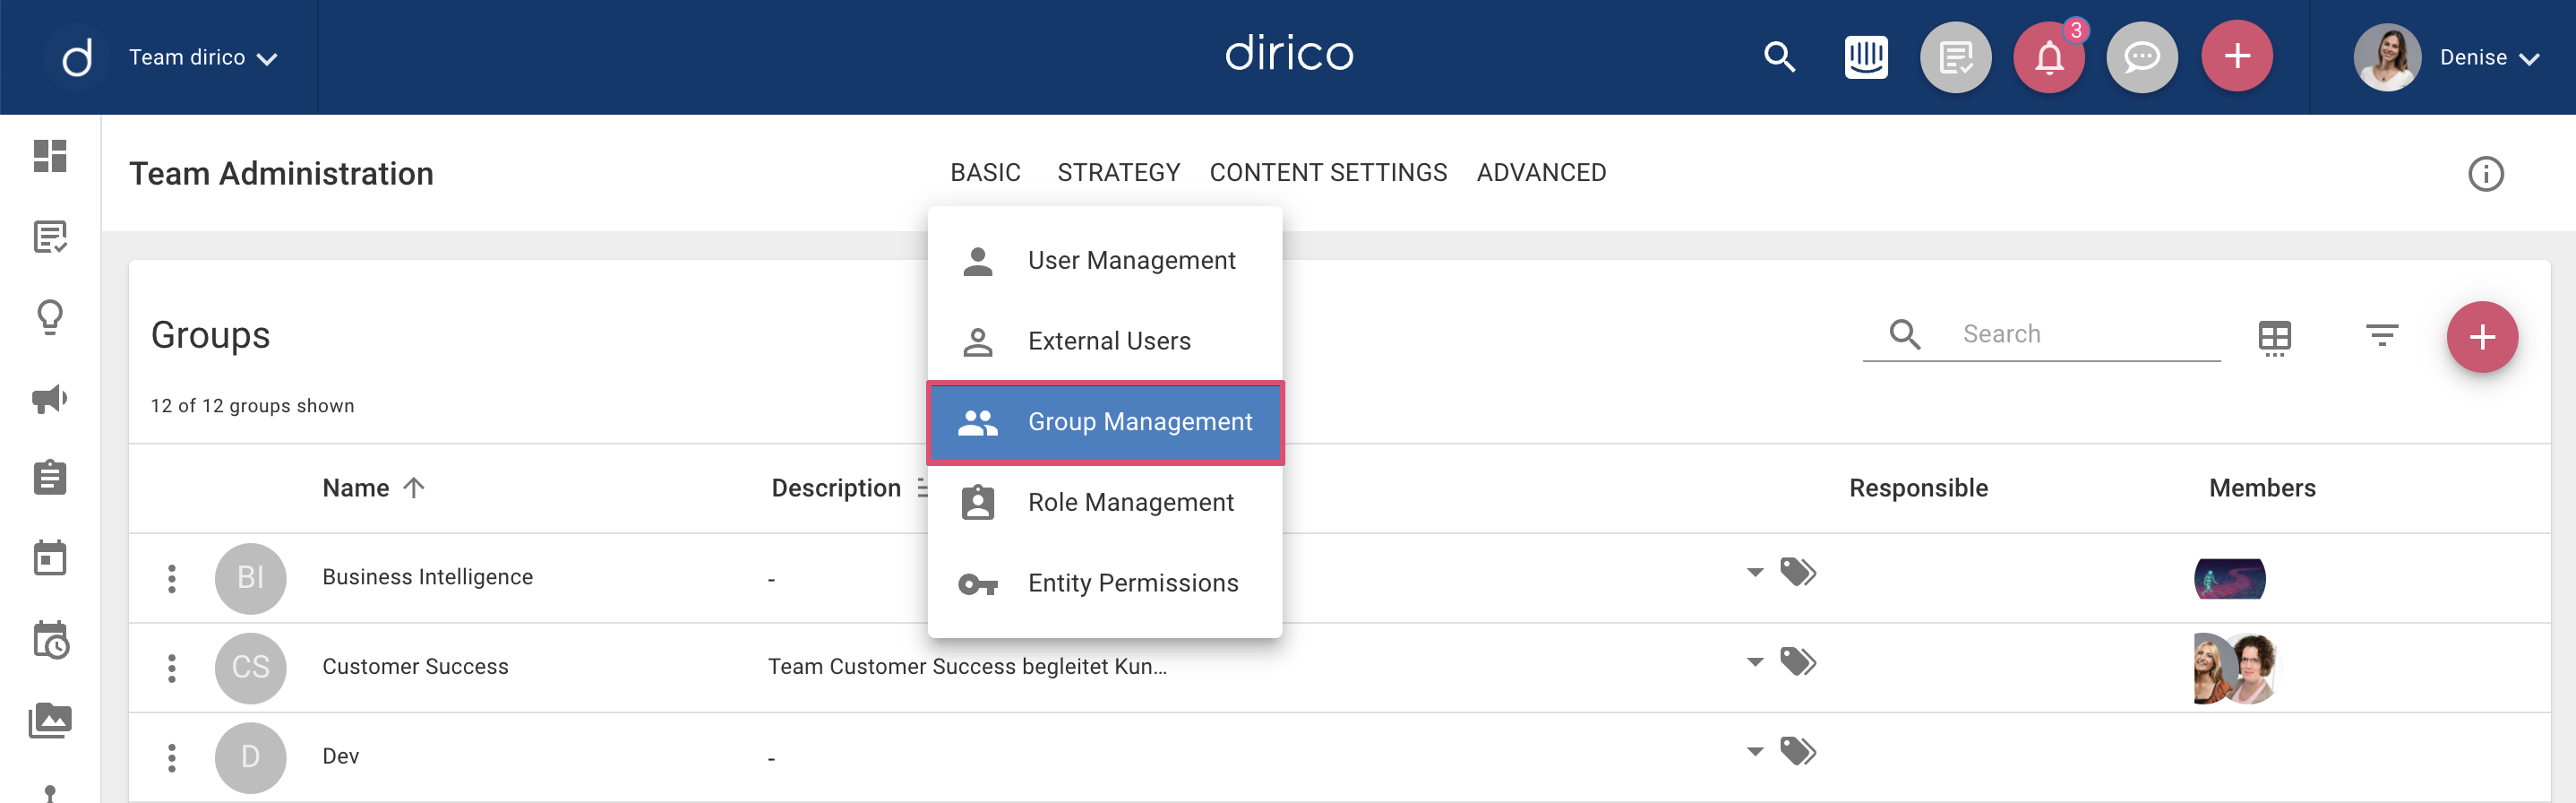Viewport: 2576px width, 803px height.
Task: Open the Intercom messenger icon
Action: click(x=1866, y=57)
